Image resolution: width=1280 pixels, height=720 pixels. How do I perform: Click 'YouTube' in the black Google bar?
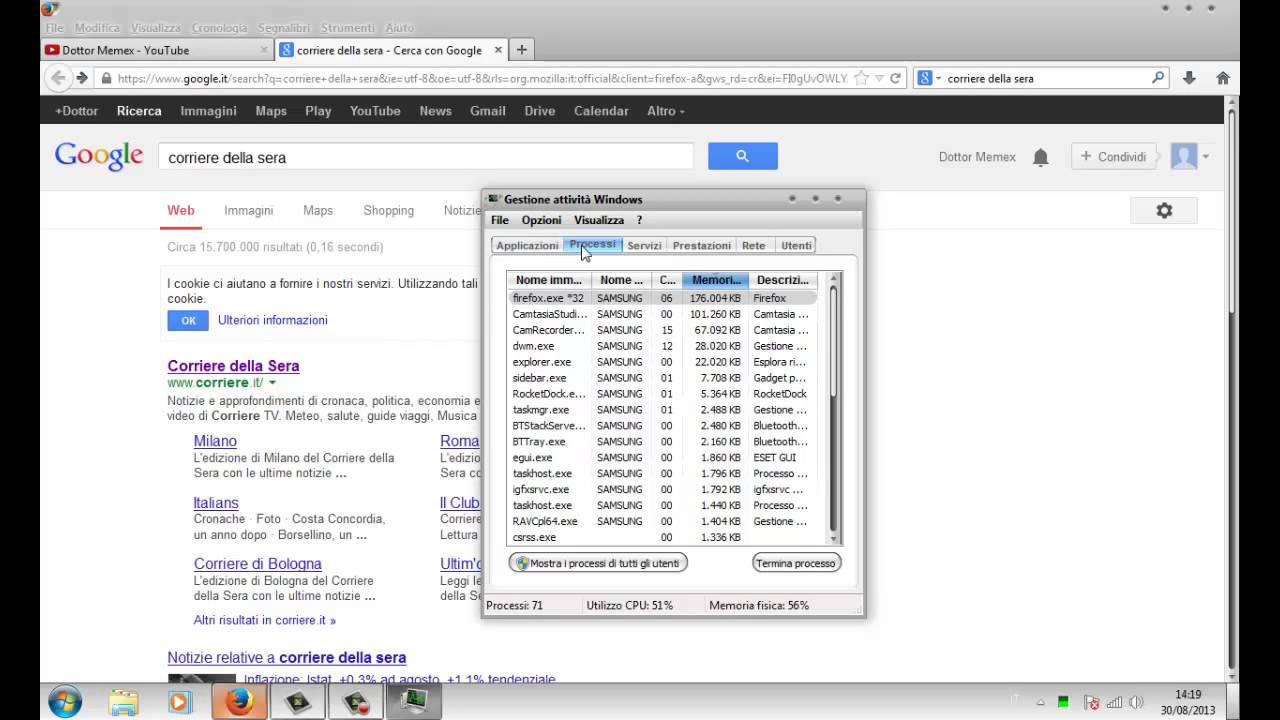(x=375, y=111)
